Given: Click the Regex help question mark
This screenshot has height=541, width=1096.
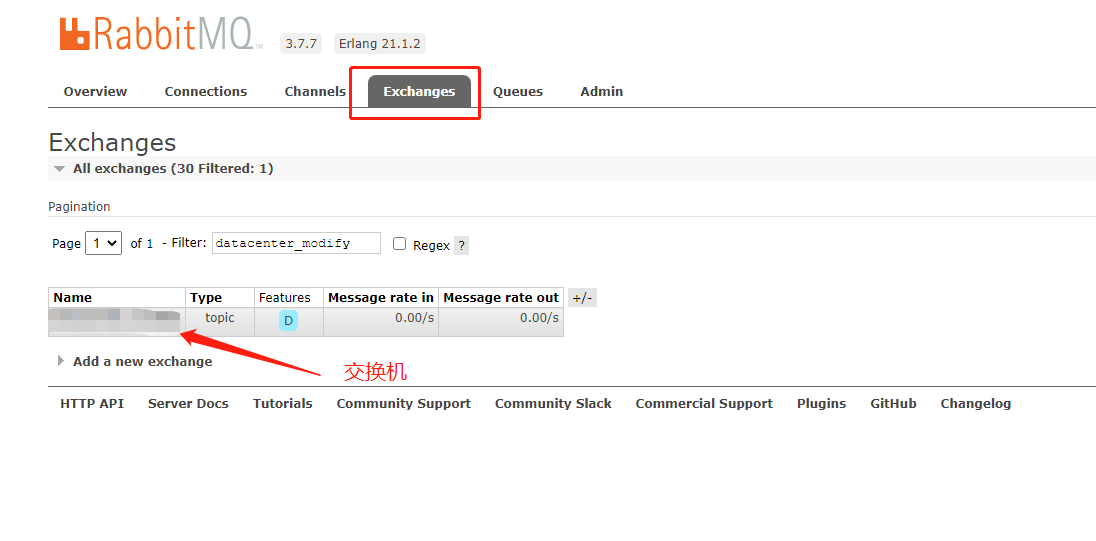Looking at the screenshot, I should click(x=461, y=246).
